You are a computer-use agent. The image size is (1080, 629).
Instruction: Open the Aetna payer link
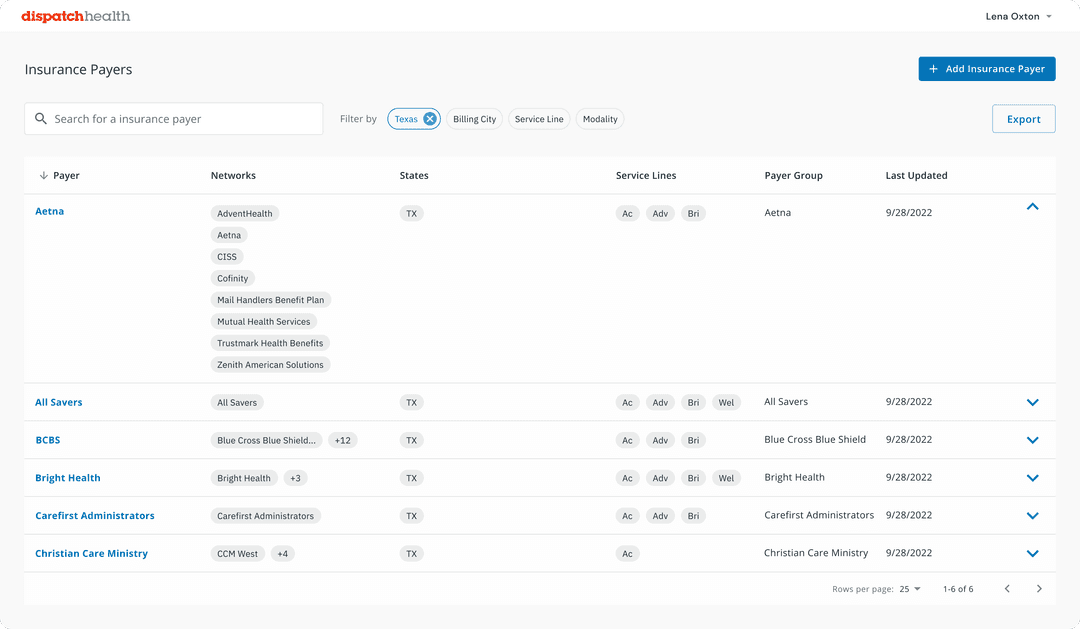tap(50, 212)
